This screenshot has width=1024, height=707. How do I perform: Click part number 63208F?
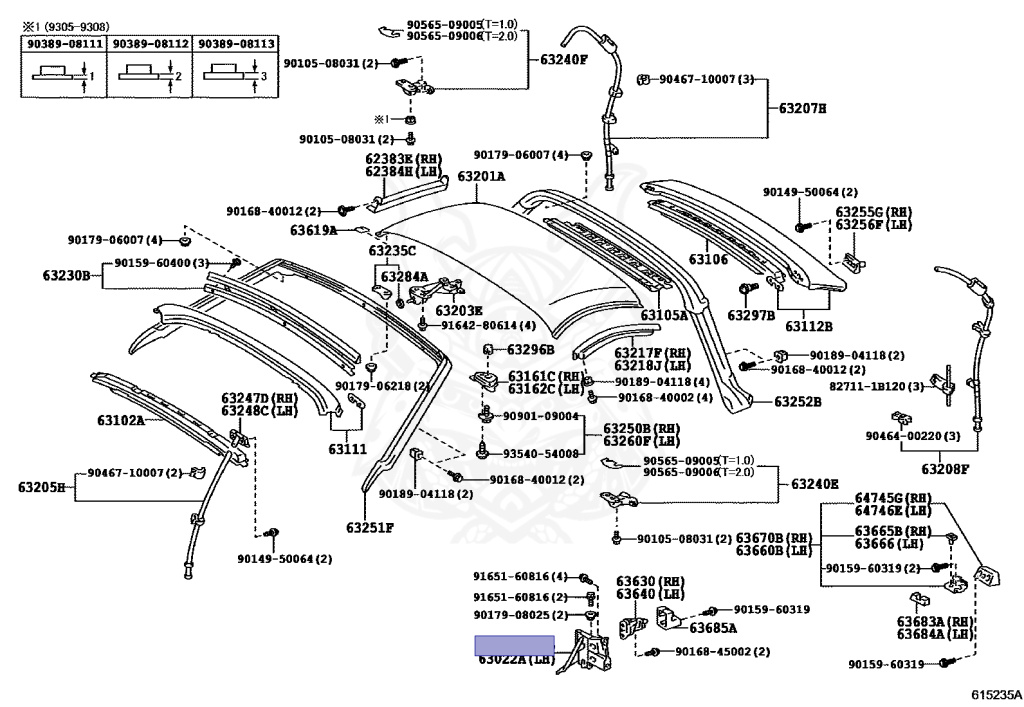coord(945,468)
